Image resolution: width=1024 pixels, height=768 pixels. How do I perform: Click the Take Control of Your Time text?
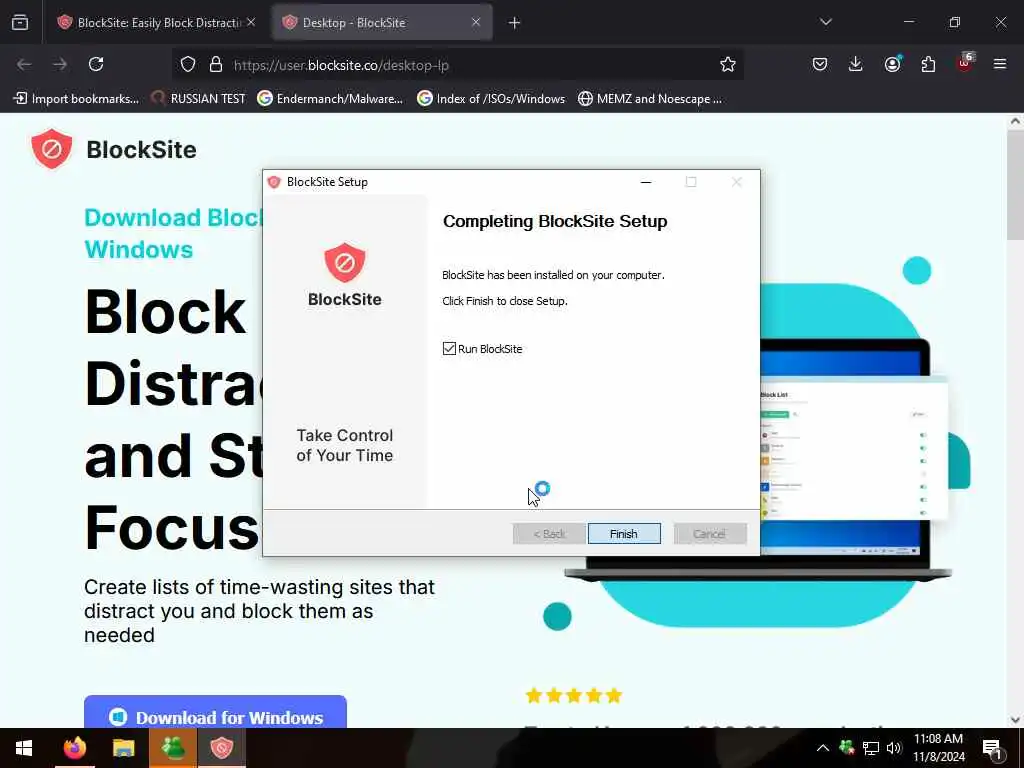[345, 445]
